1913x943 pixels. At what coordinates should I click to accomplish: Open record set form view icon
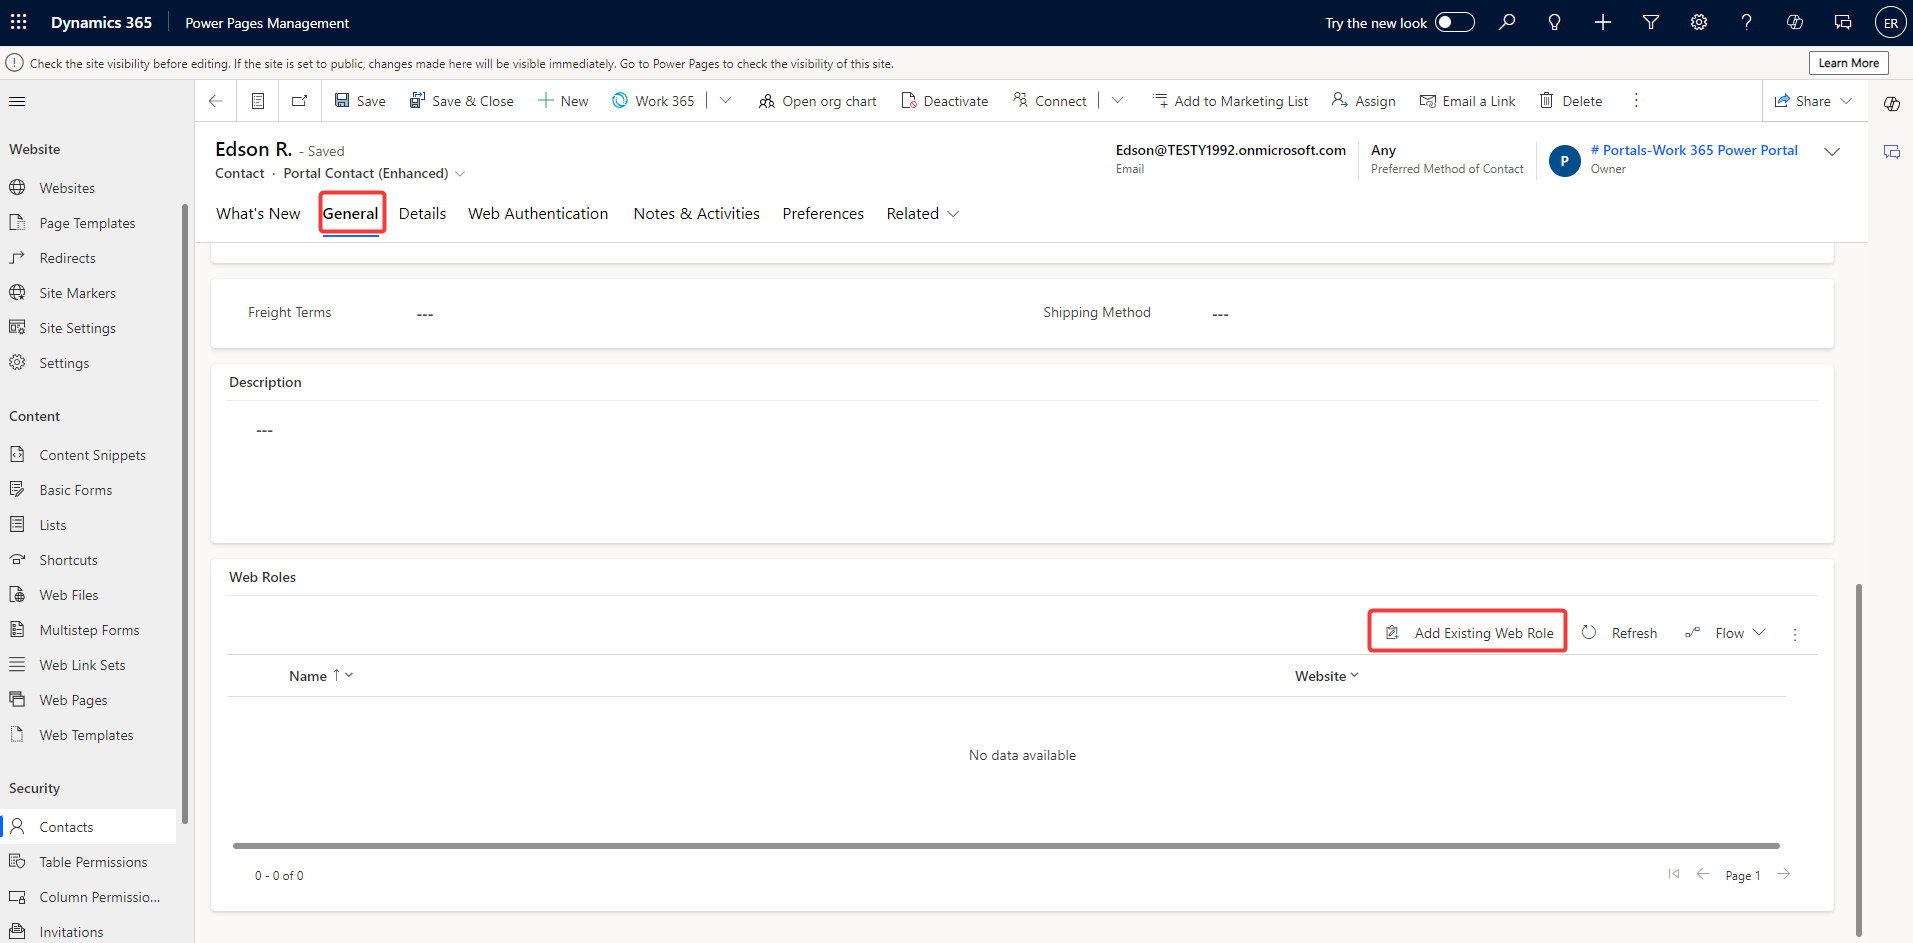(258, 101)
